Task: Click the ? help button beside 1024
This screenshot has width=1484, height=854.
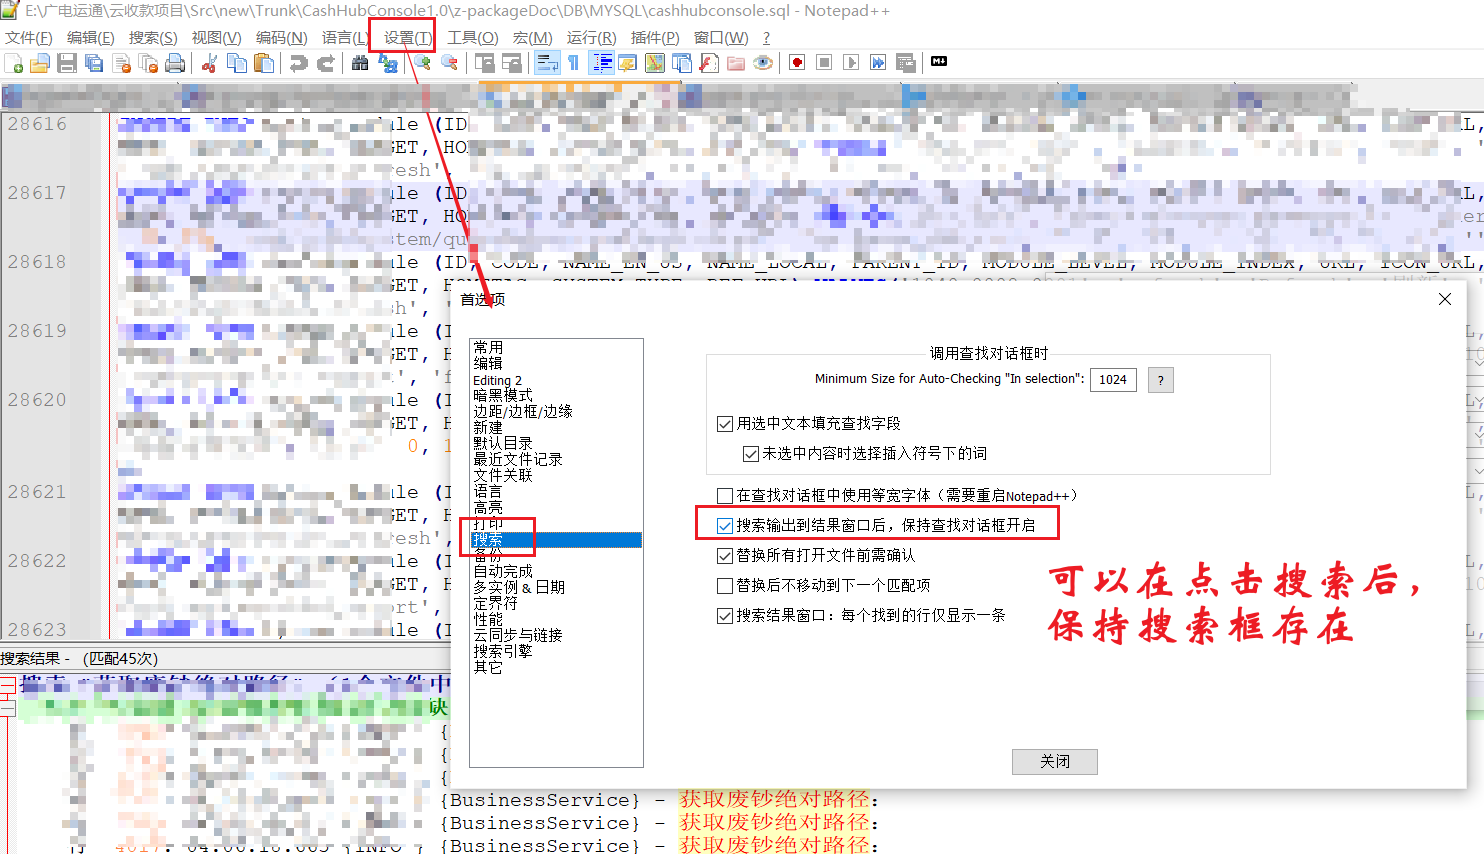Action: 1160,380
